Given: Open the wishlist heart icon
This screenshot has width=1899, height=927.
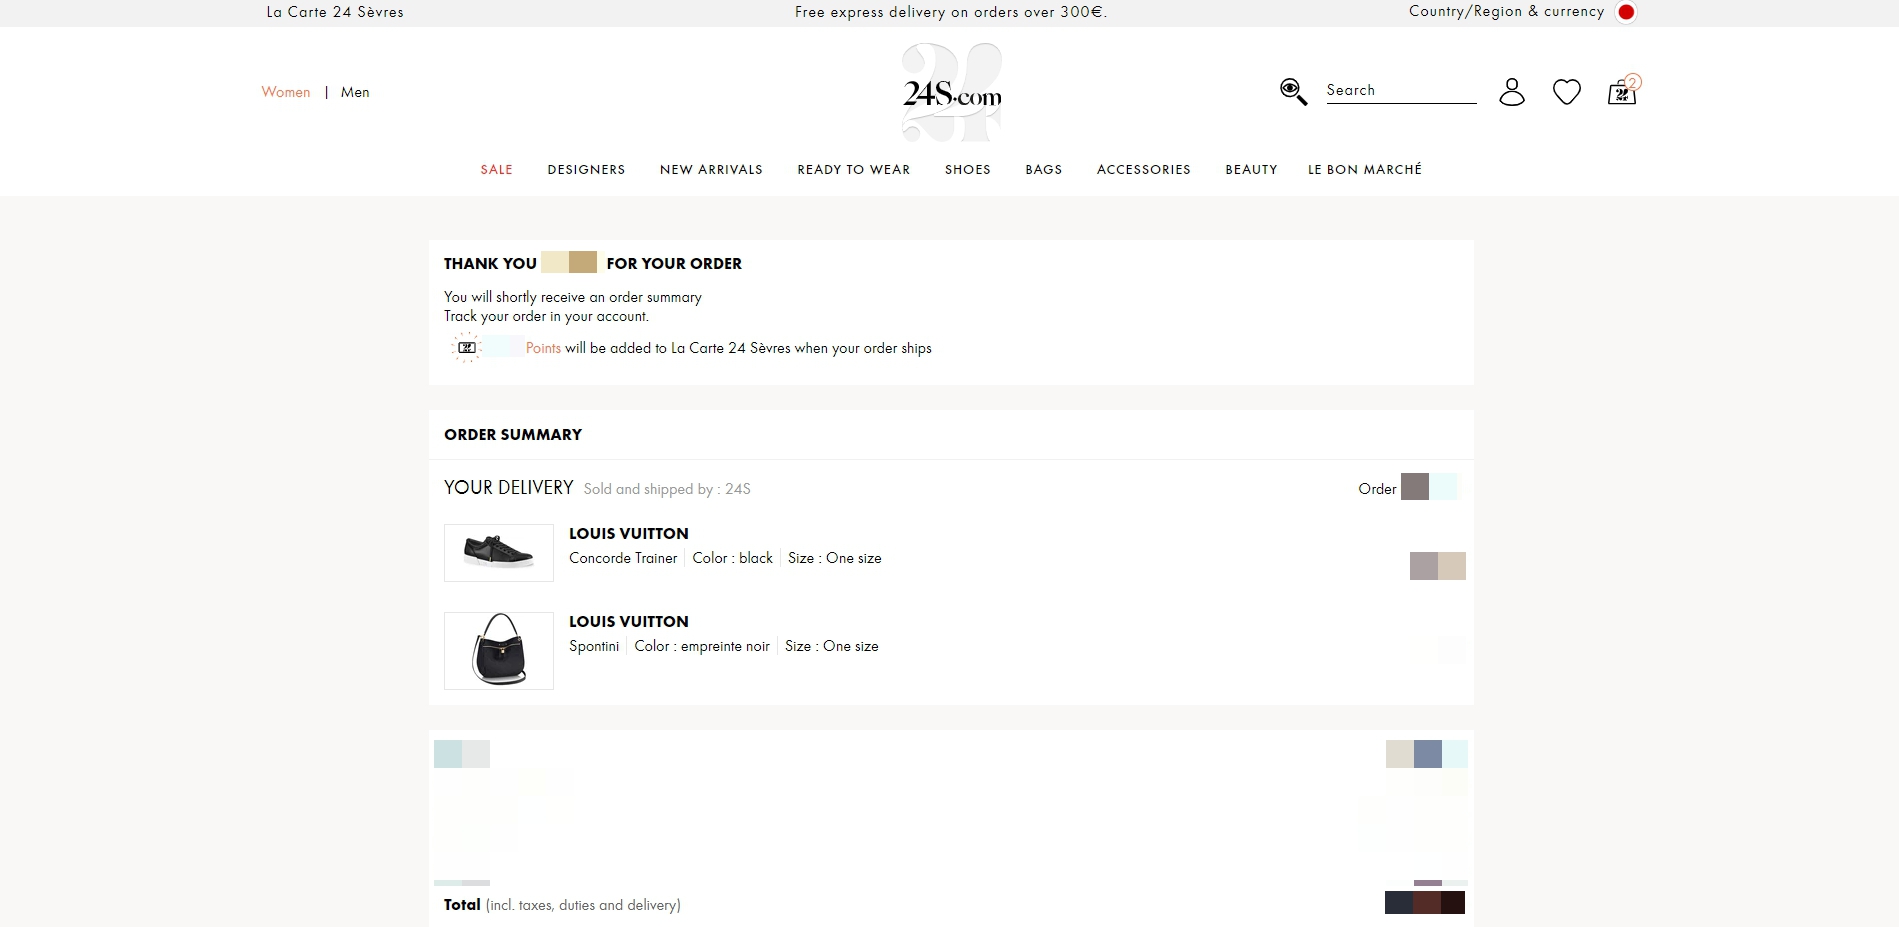Looking at the screenshot, I should [1567, 92].
